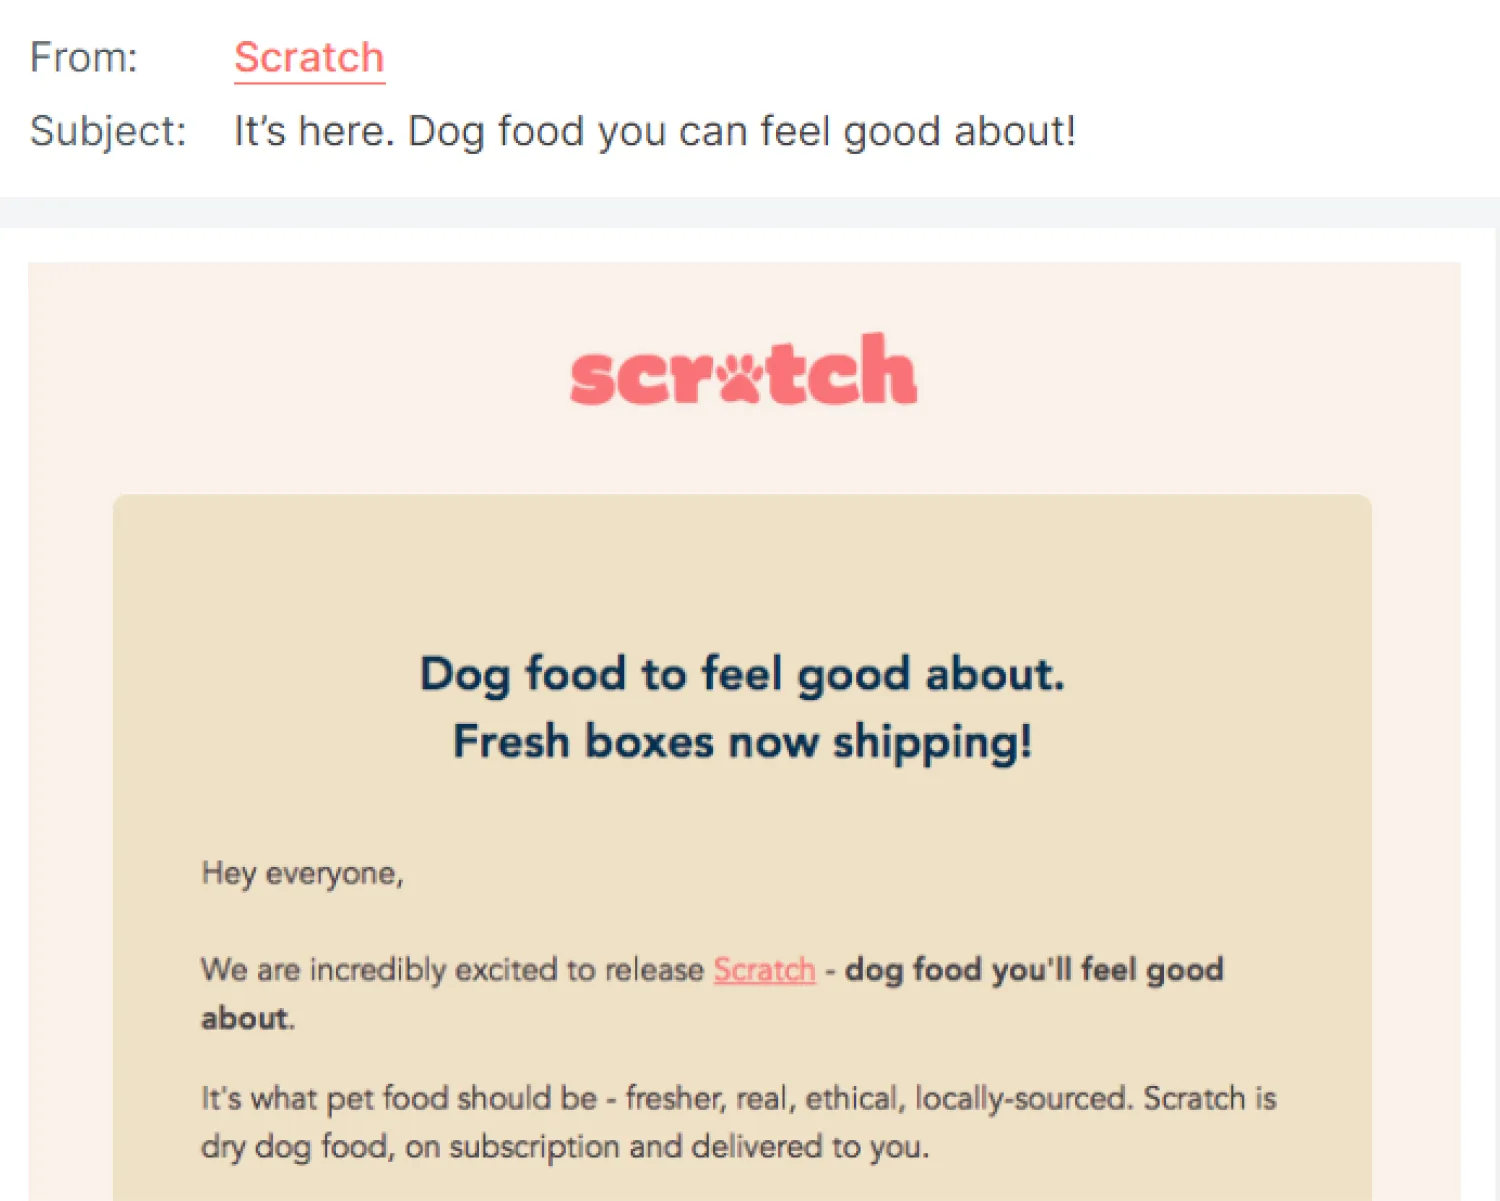Click the "Subject:" label
Viewport: 1500px width, 1201px height.
[108, 132]
